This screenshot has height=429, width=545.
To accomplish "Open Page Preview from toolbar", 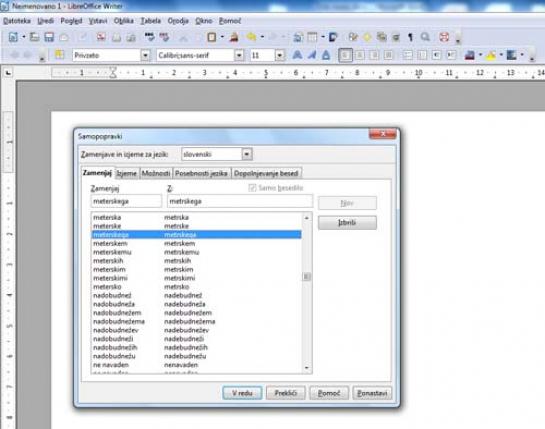I will click(131, 37).
